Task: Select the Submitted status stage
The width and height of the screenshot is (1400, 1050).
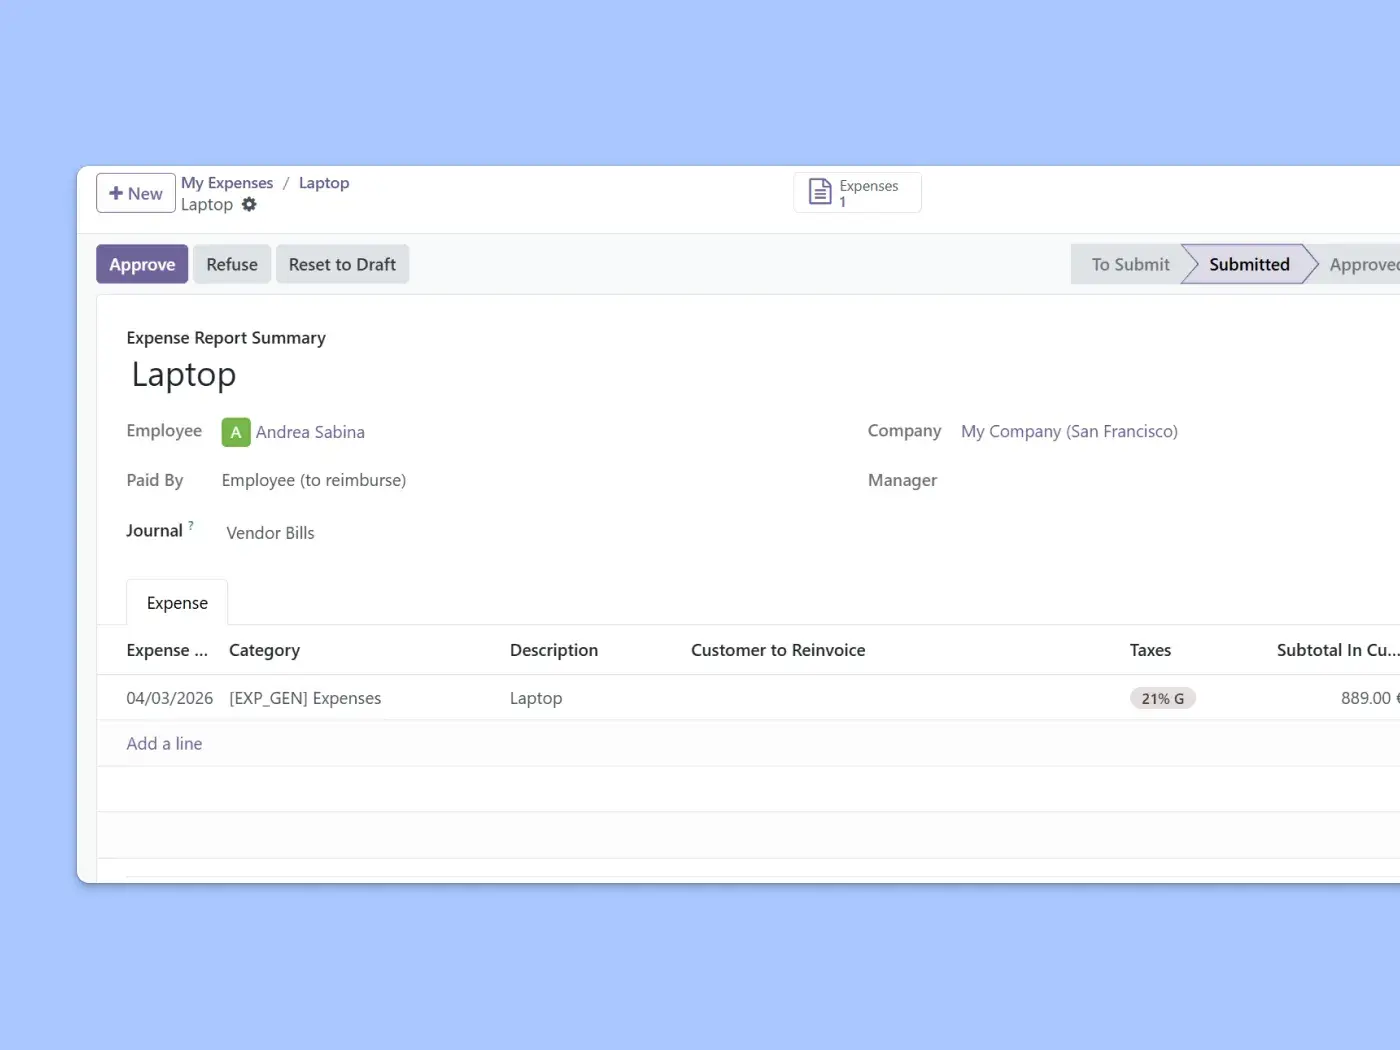Action: 1248,265
